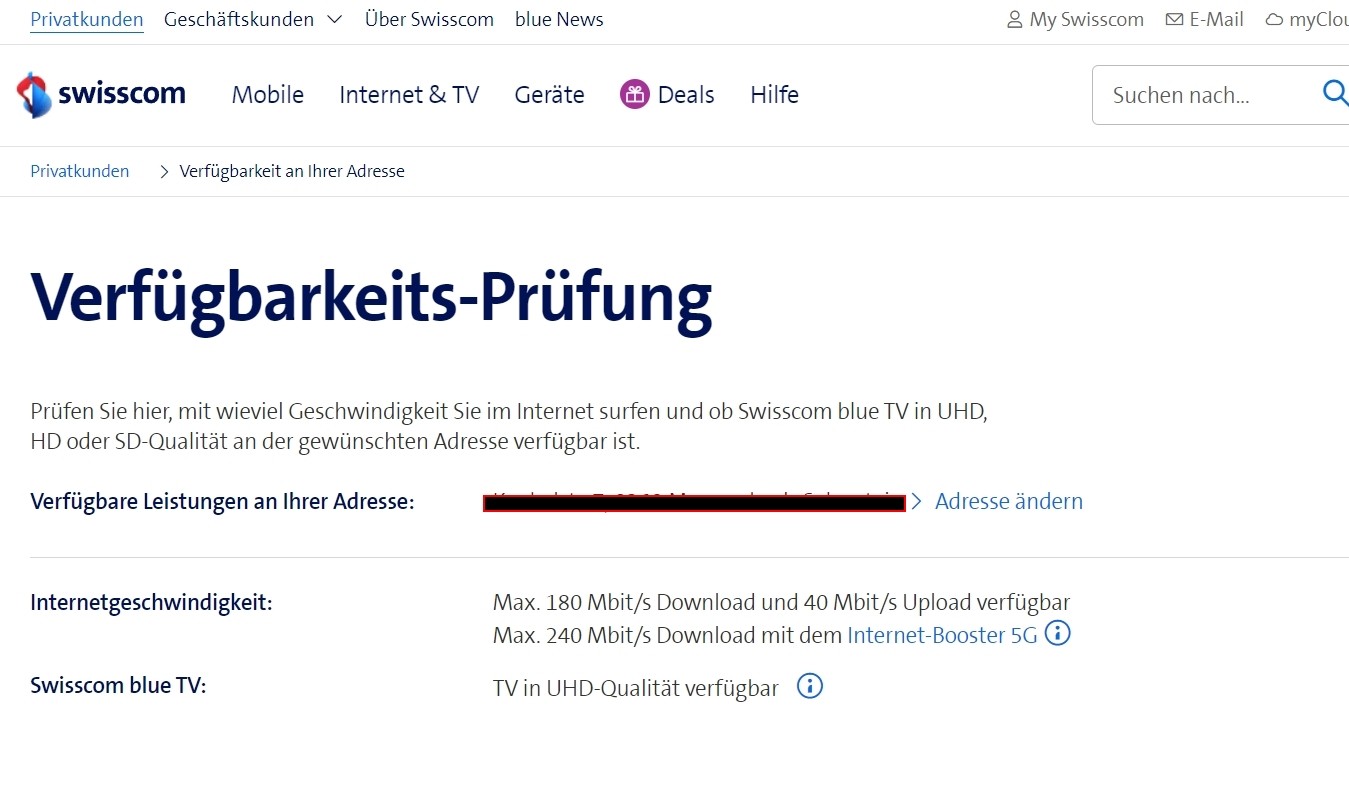Screen dimensions: 1349x785
Task: Open the Geräte menu
Action: [x=549, y=95]
